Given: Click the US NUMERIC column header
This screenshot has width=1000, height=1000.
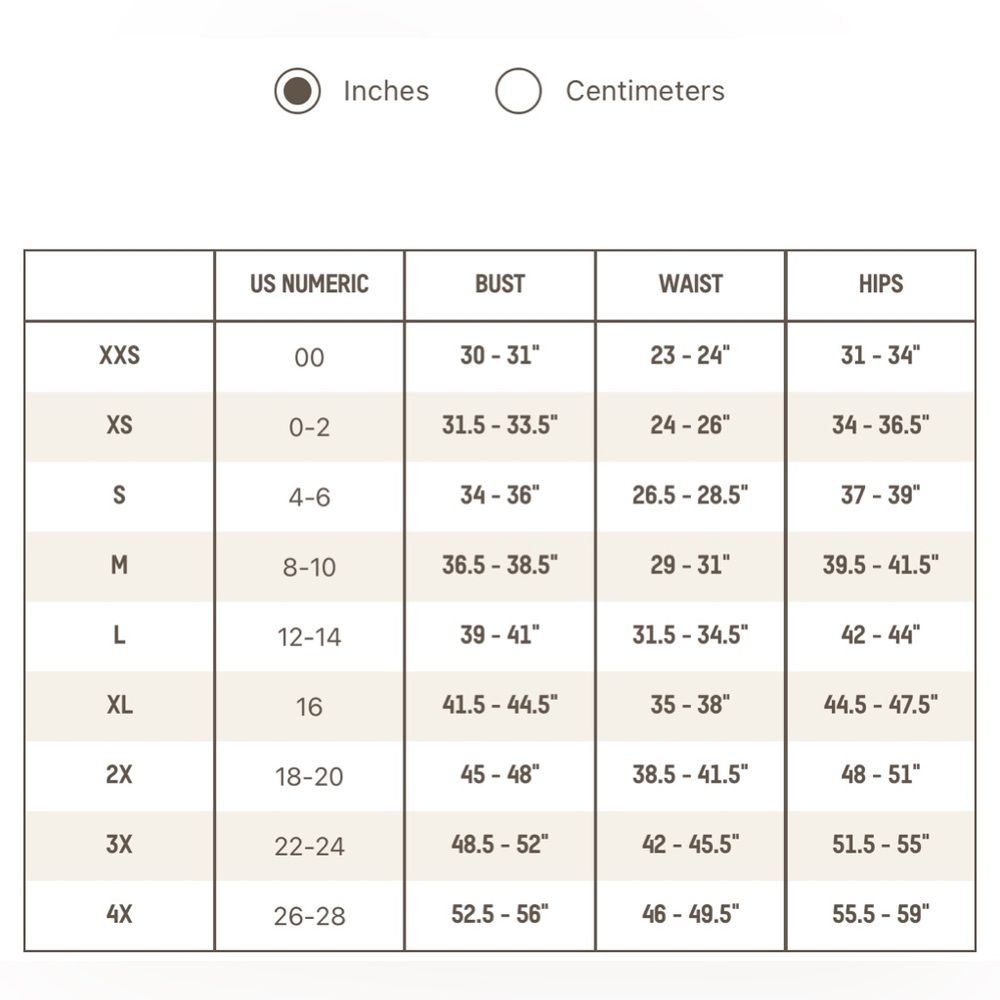Looking at the screenshot, I should coord(309,284).
